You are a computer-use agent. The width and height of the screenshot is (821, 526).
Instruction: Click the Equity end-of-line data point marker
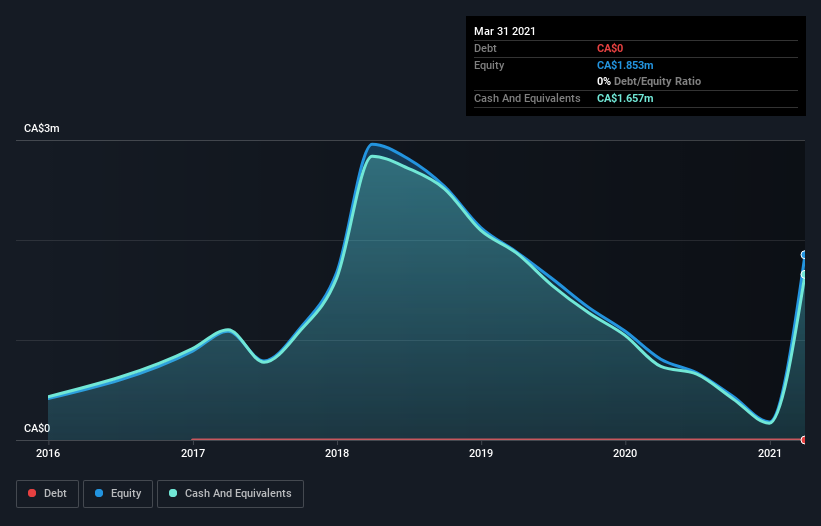click(x=804, y=255)
